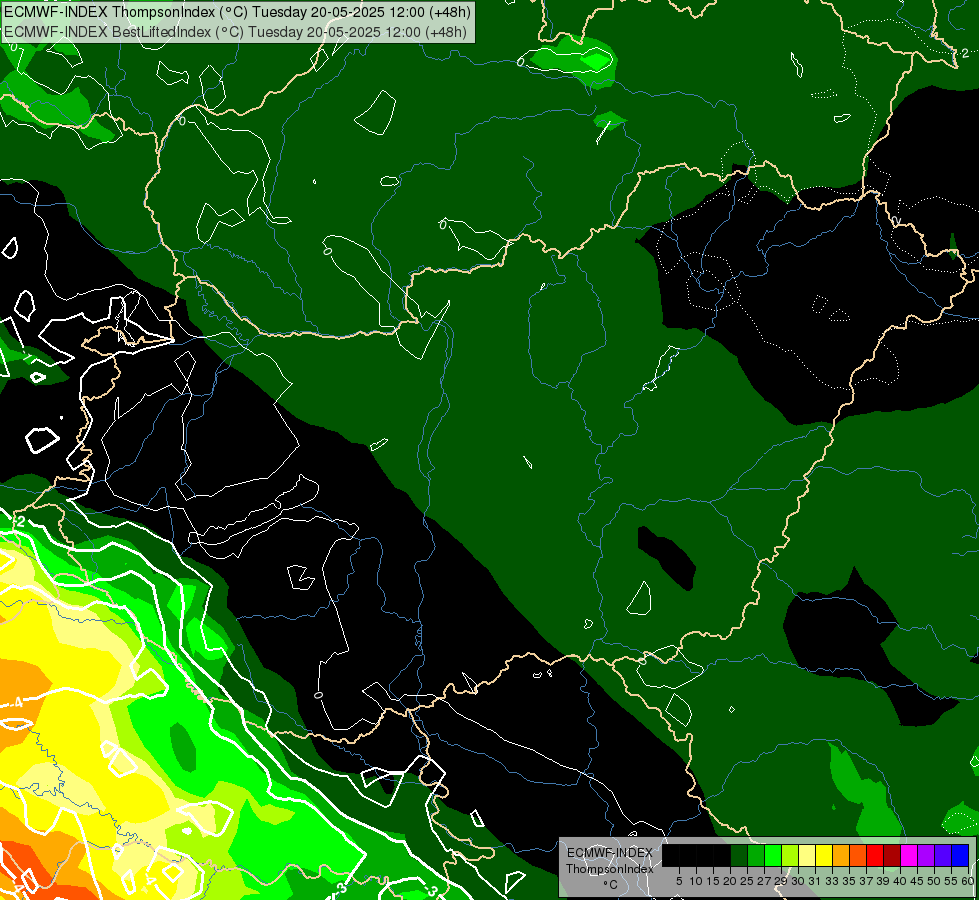The height and width of the screenshot is (900, 979).
Task: Pick the purple 45–50 legend swatch
Action: point(926,855)
